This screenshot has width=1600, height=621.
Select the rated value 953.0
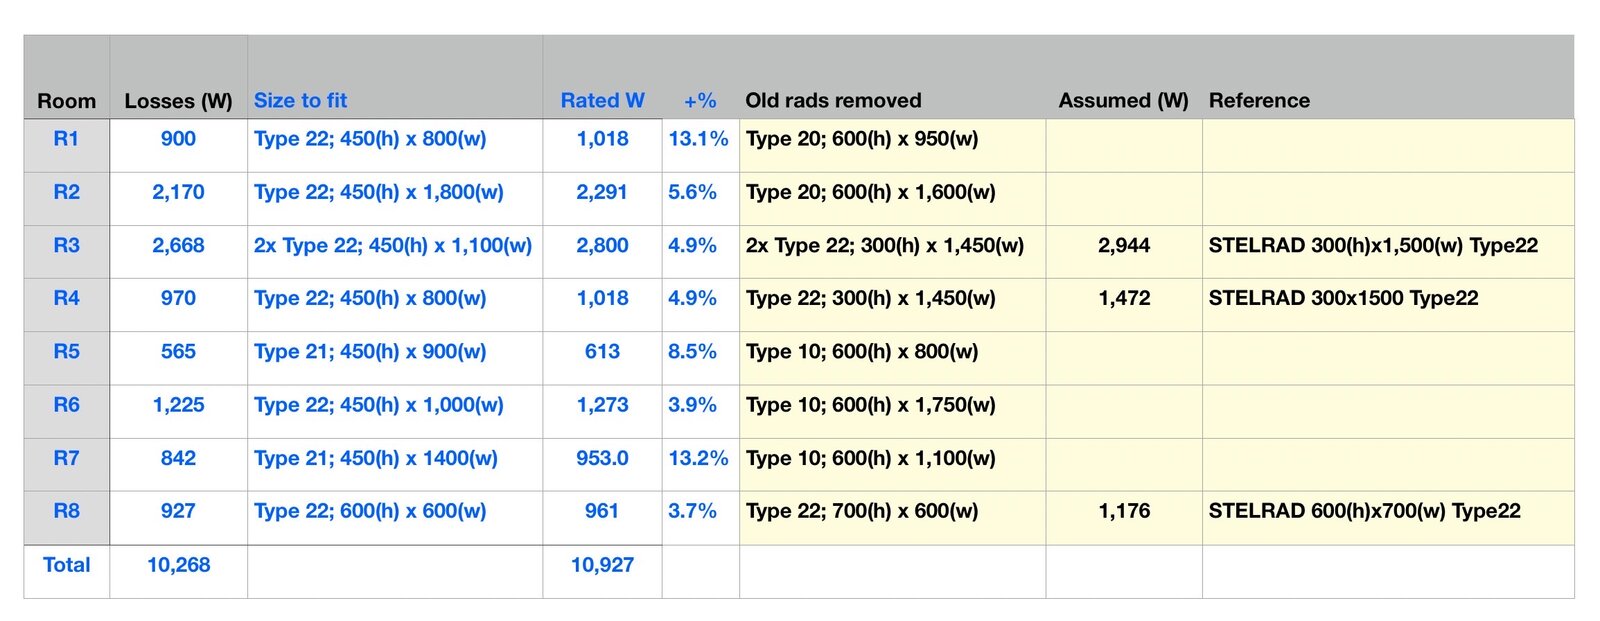[x=602, y=458]
